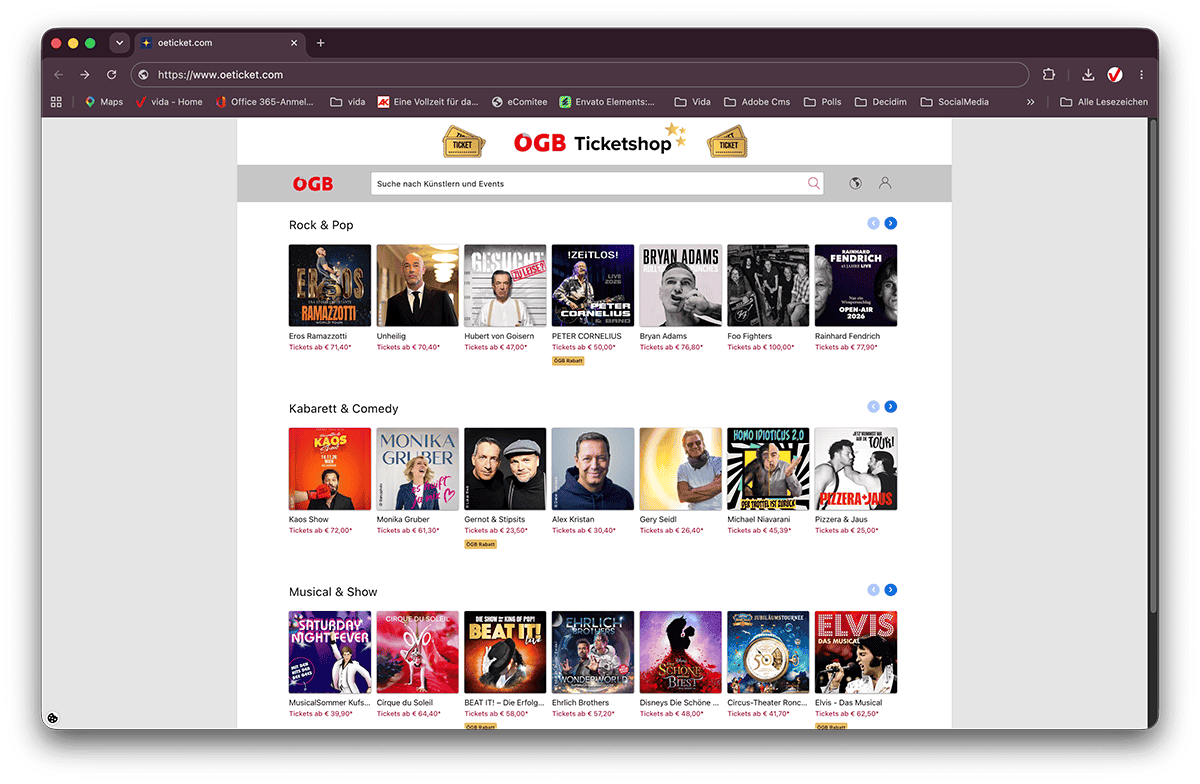Open the Pizzera & Jaus thumbnail
The image size is (1200, 784).
point(856,469)
